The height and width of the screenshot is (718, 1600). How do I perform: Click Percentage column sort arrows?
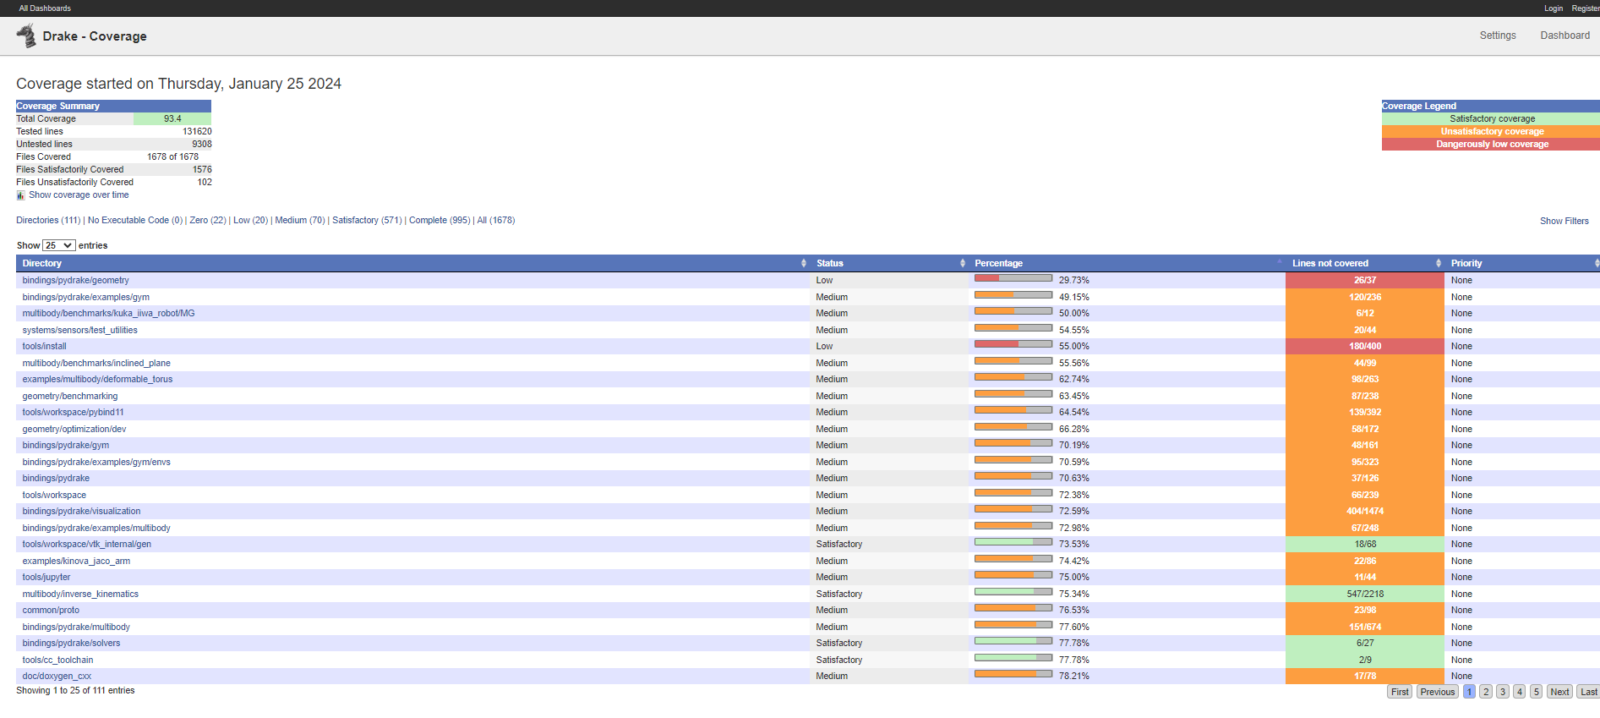pos(1279,263)
